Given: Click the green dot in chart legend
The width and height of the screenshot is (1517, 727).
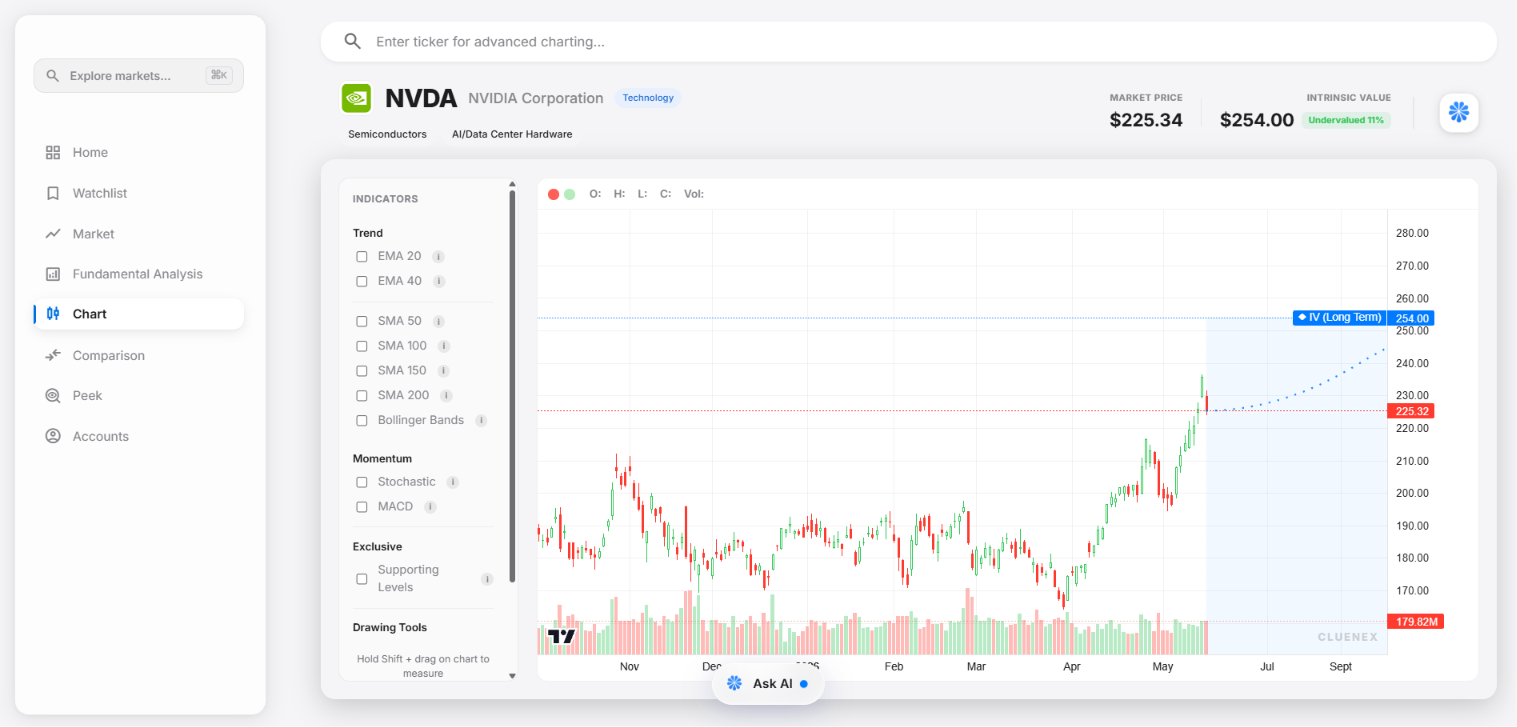Looking at the screenshot, I should (x=569, y=194).
